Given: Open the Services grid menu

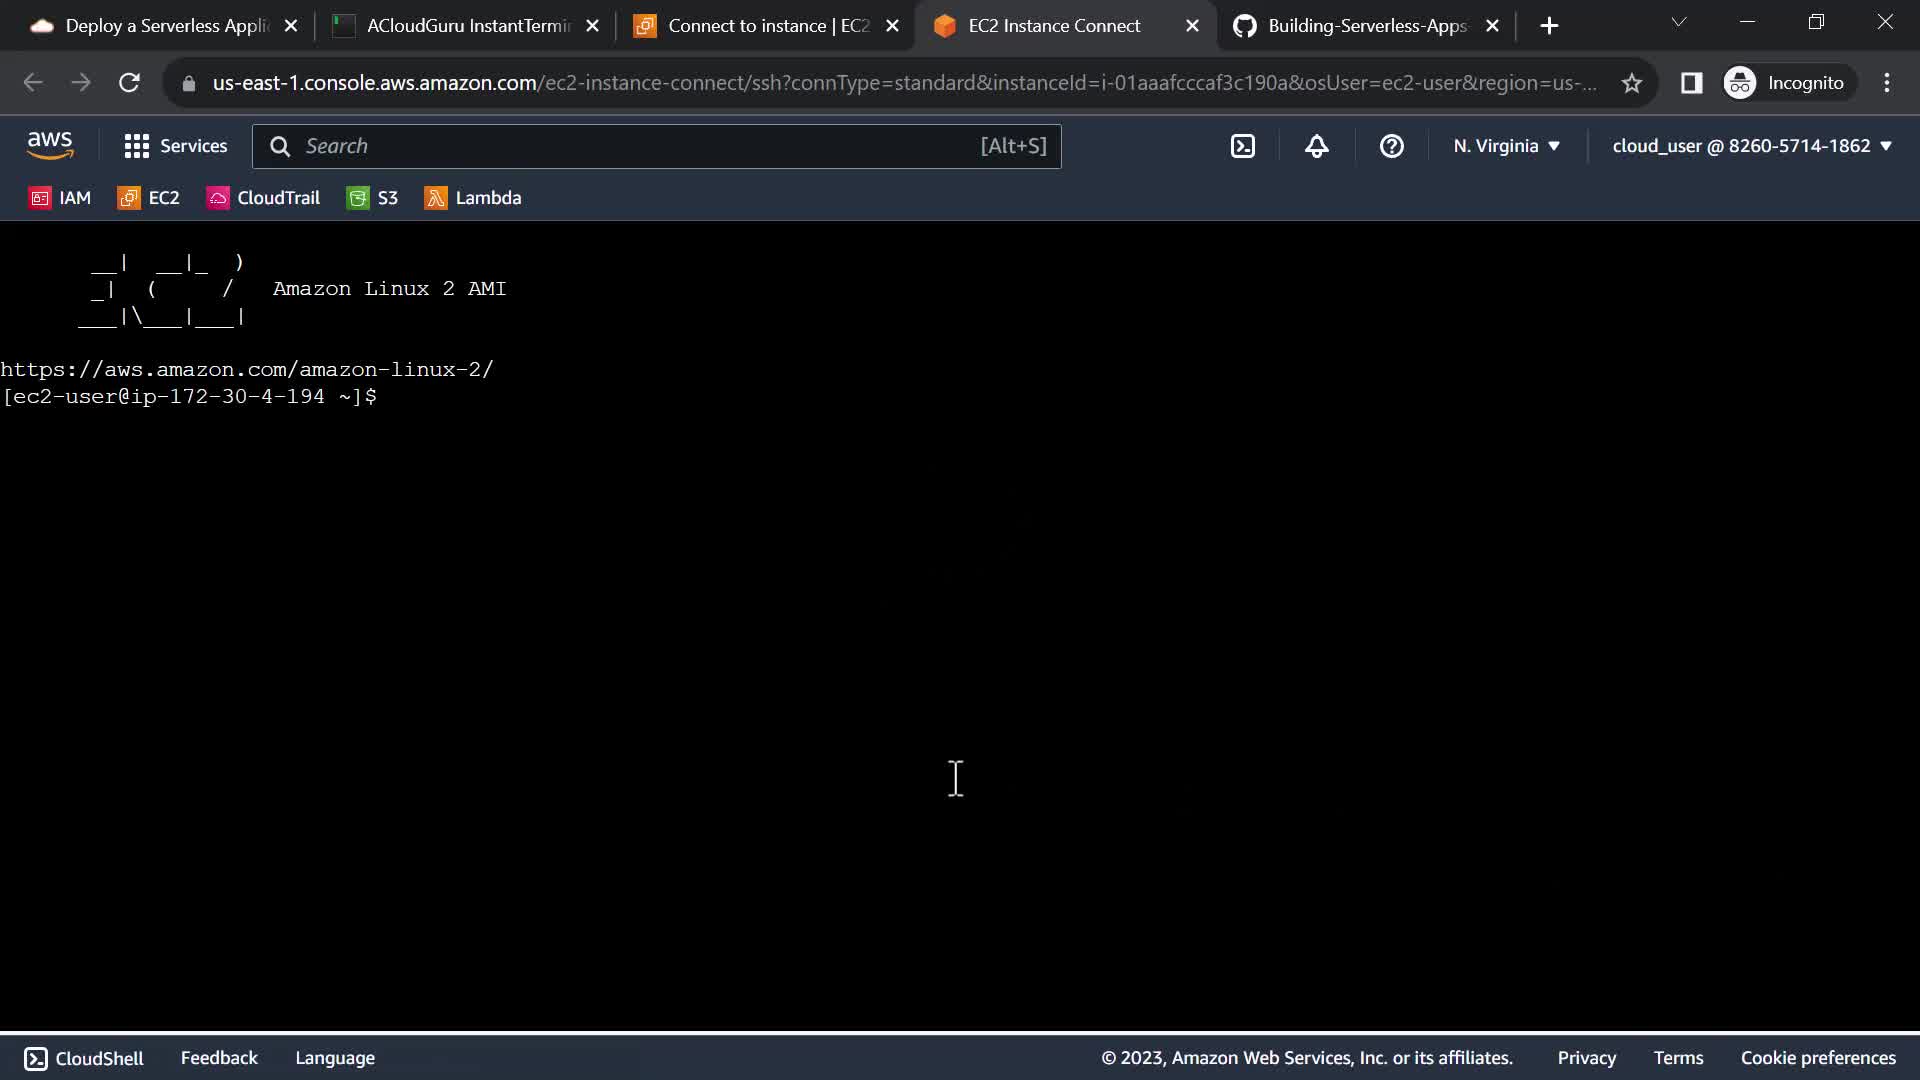Looking at the screenshot, I should [176, 146].
